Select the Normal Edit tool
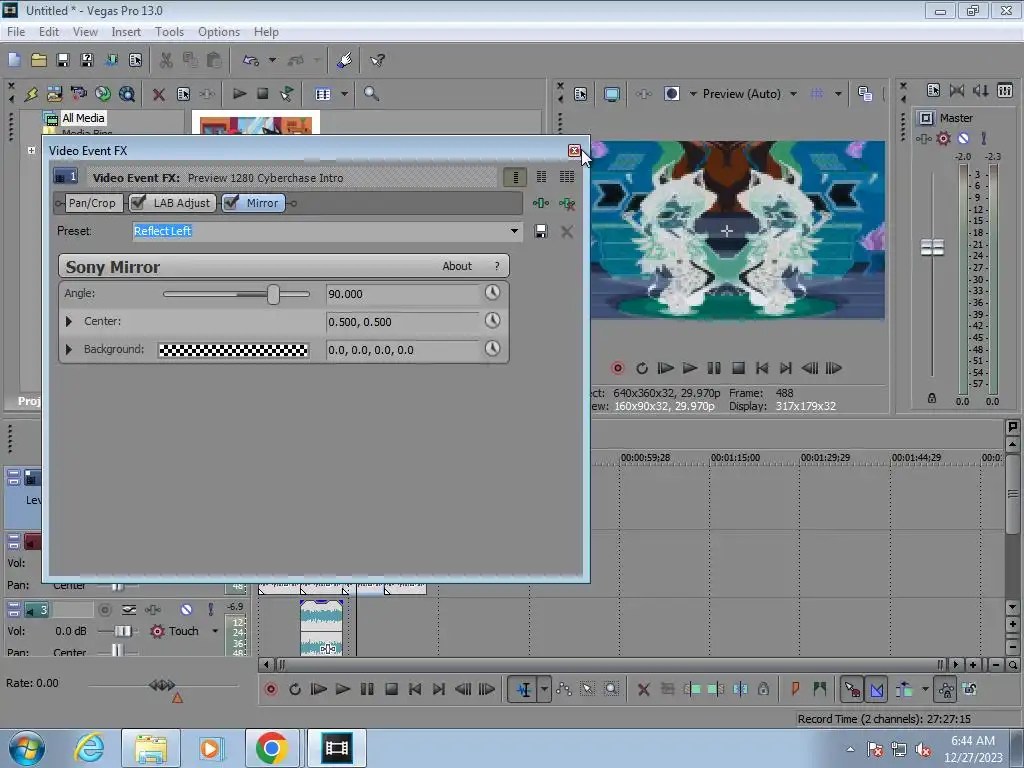 pos(524,689)
